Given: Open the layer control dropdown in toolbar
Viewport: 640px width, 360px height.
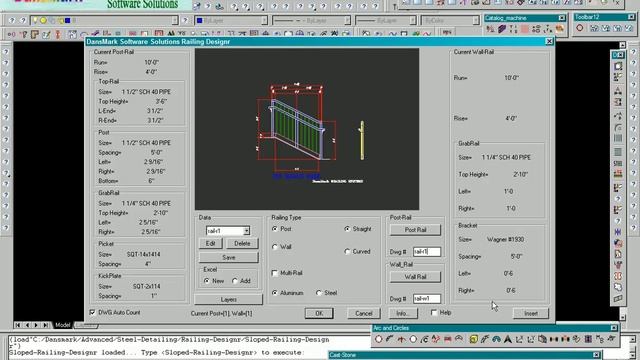Looking at the screenshot, I should pyautogui.click(x=175, y=20).
